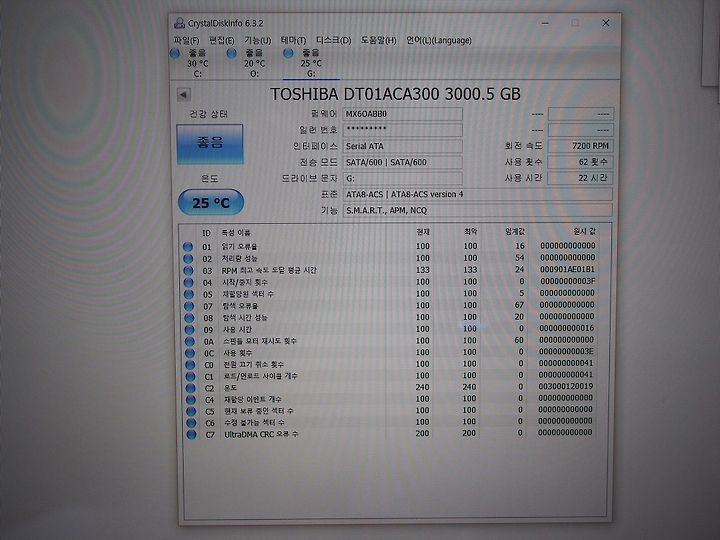Close the CrystalDiskInfo window
The height and width of the screenshot is (540, 720).
pyautogui.click(x=606, y=23)
